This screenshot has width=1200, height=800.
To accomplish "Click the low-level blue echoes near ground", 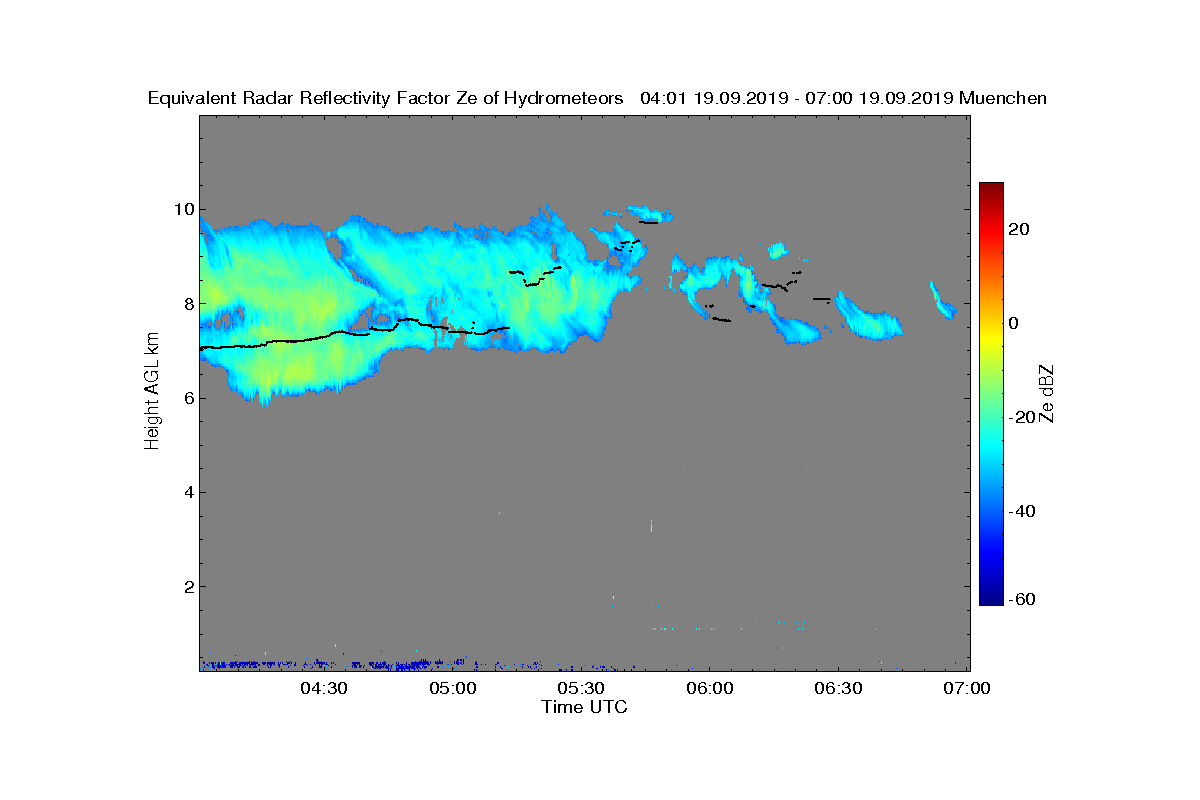I will [370, 663].
